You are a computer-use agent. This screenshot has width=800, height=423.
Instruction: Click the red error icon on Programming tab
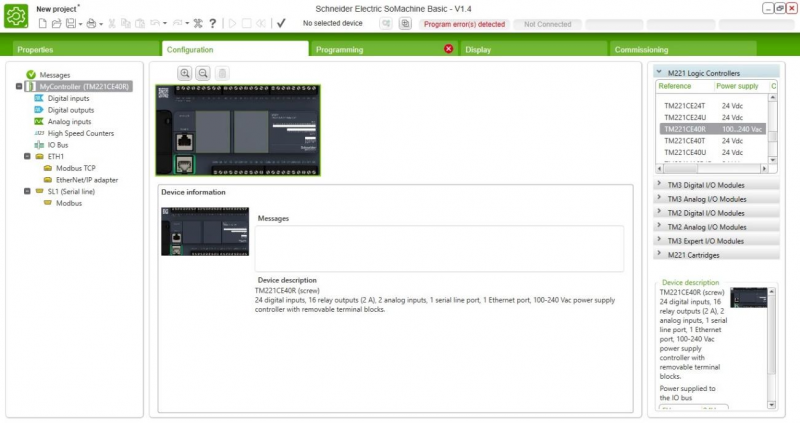(448, 49)
